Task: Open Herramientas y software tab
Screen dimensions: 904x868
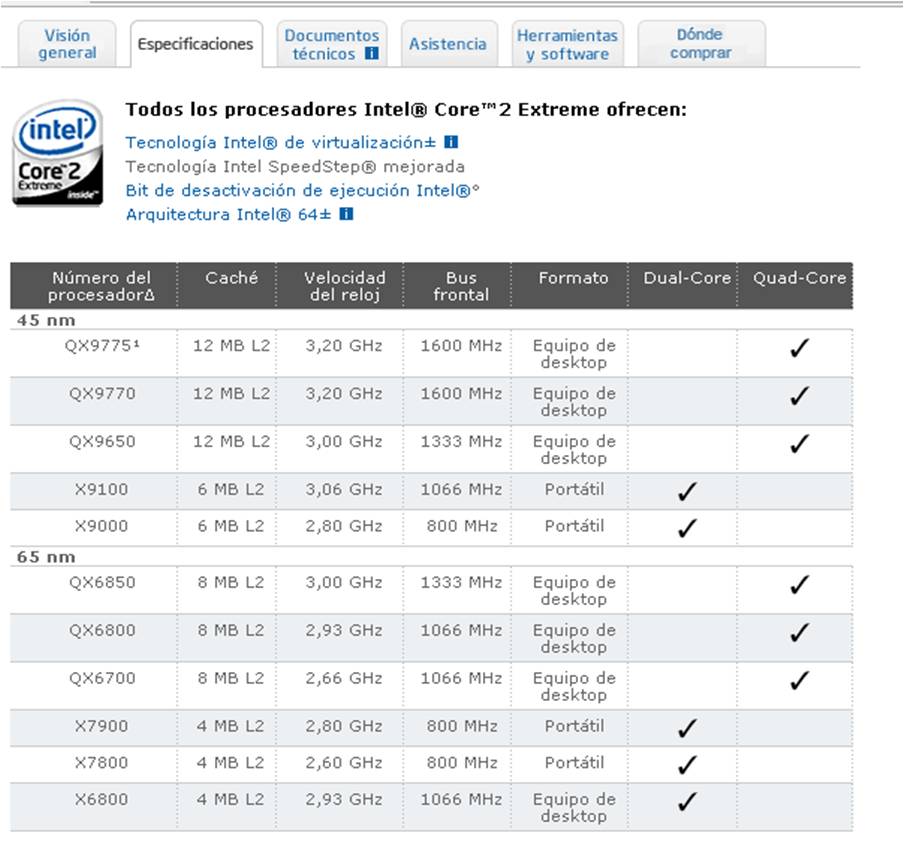Action: [x=567, y=44]
